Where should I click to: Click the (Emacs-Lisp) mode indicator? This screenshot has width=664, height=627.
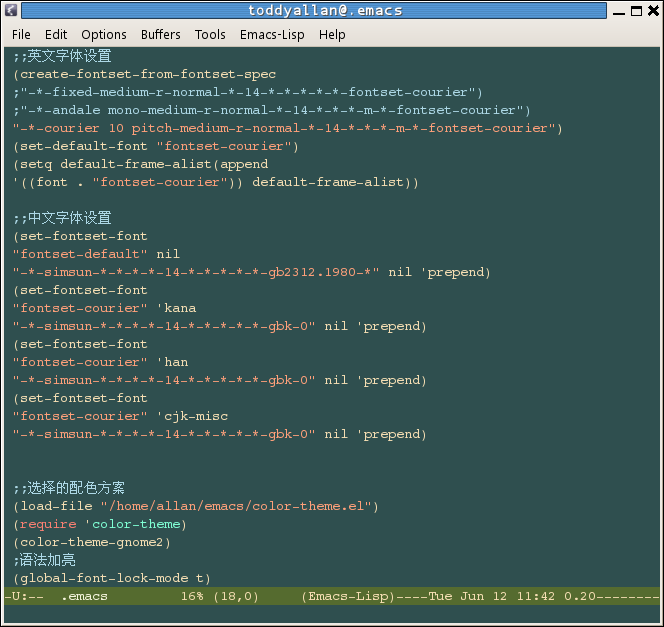click(x=348, y=596)
